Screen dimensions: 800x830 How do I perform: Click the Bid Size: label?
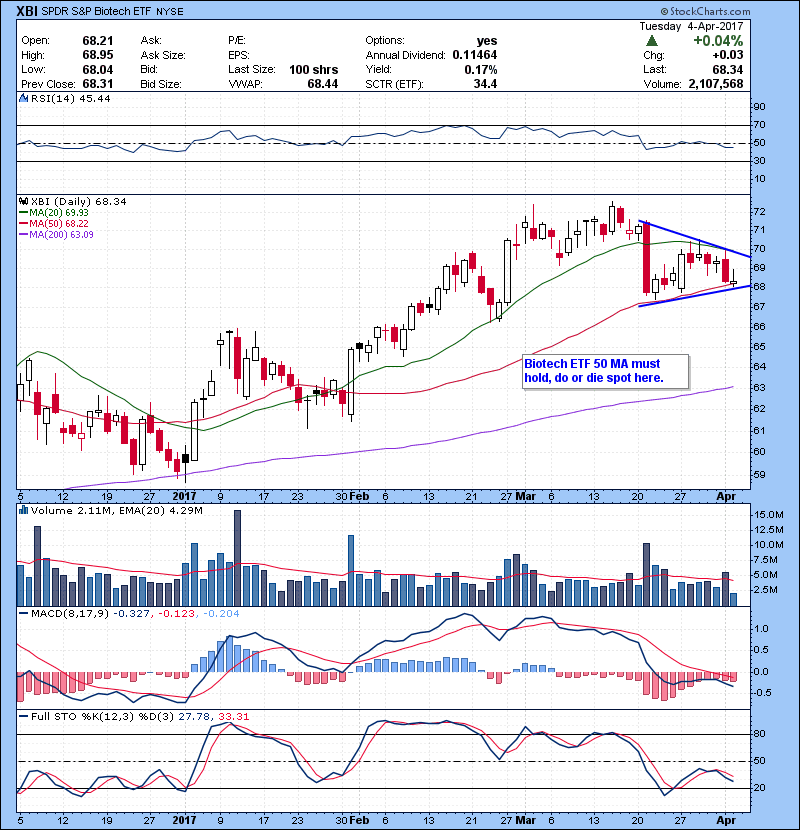point(161,84)
